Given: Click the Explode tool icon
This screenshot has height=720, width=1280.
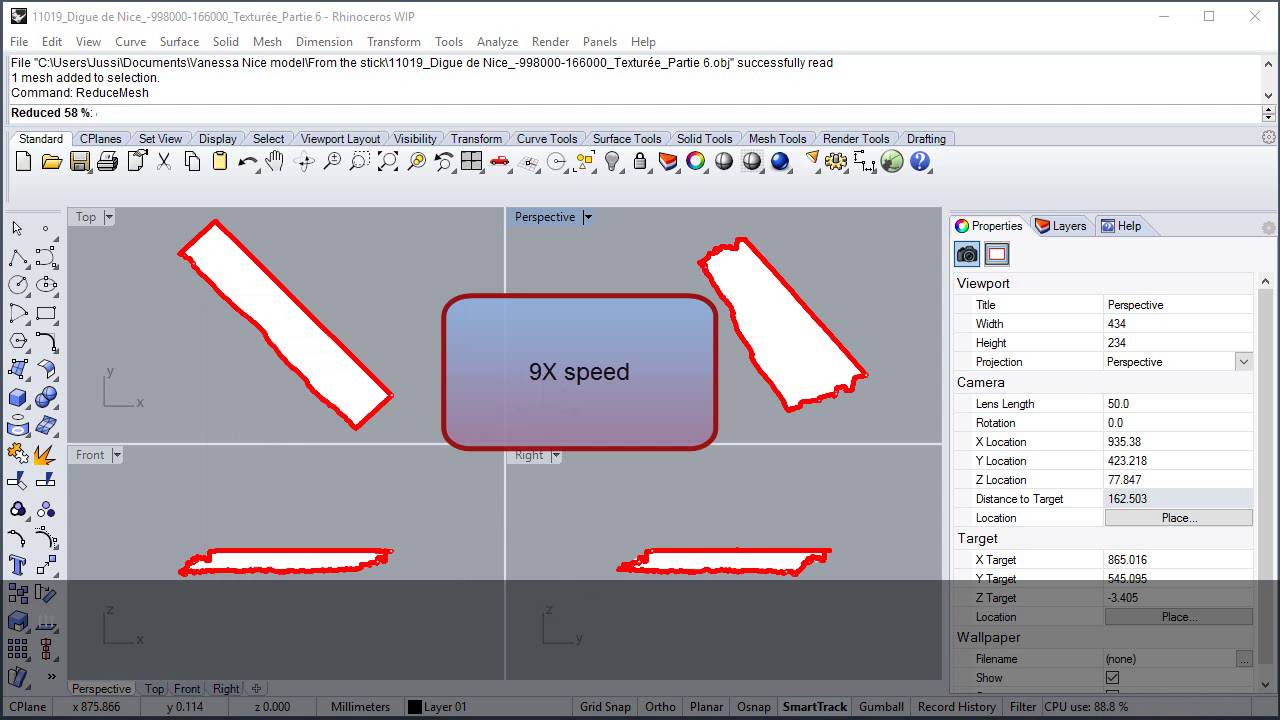Looking at the screenshot, I should 45,455.
